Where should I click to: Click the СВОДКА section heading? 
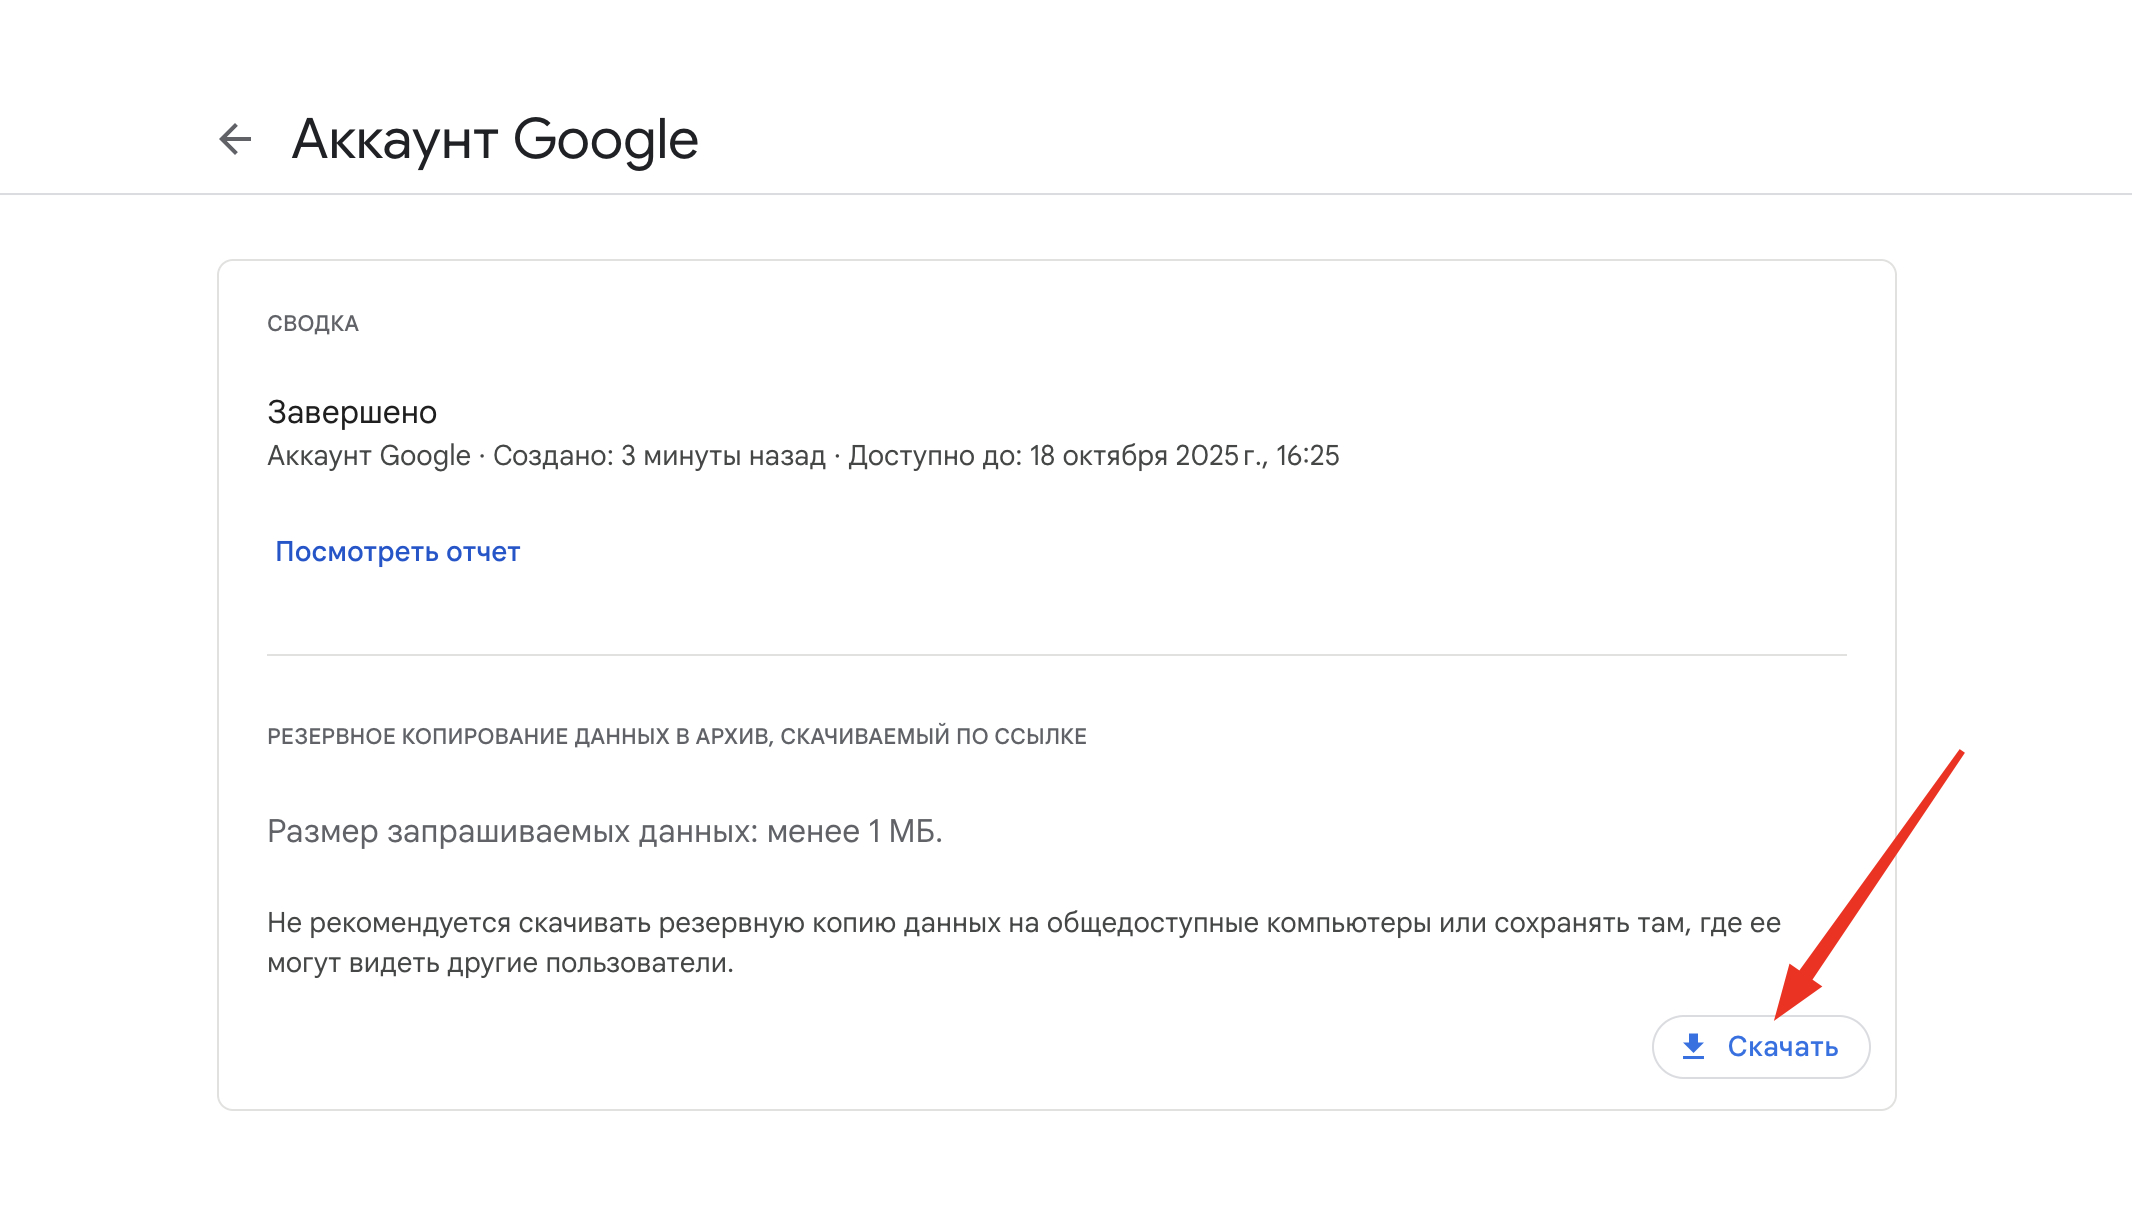312,324
